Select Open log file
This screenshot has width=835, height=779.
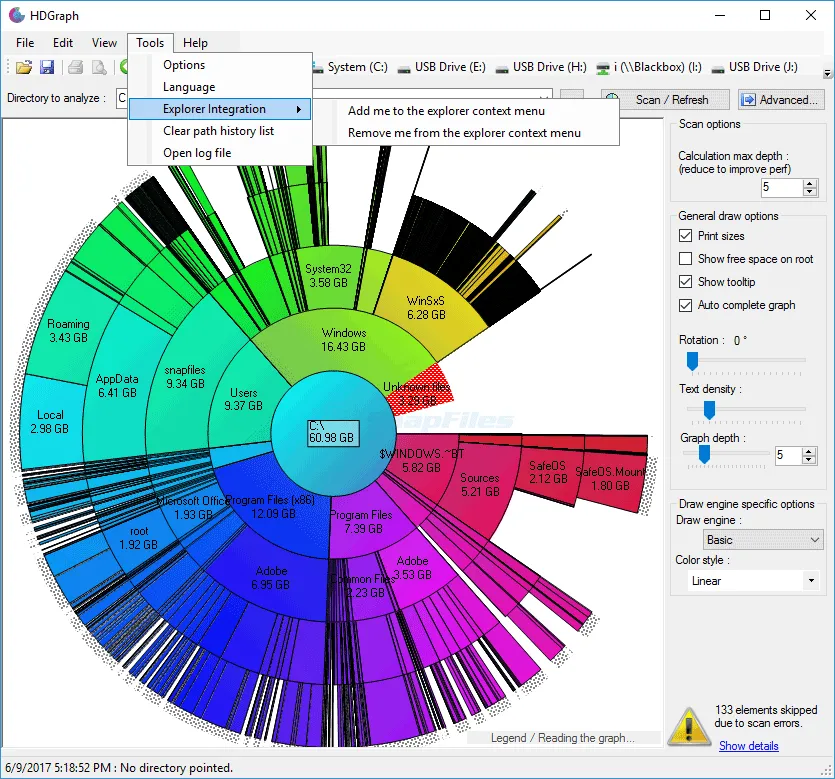point(220,153)
